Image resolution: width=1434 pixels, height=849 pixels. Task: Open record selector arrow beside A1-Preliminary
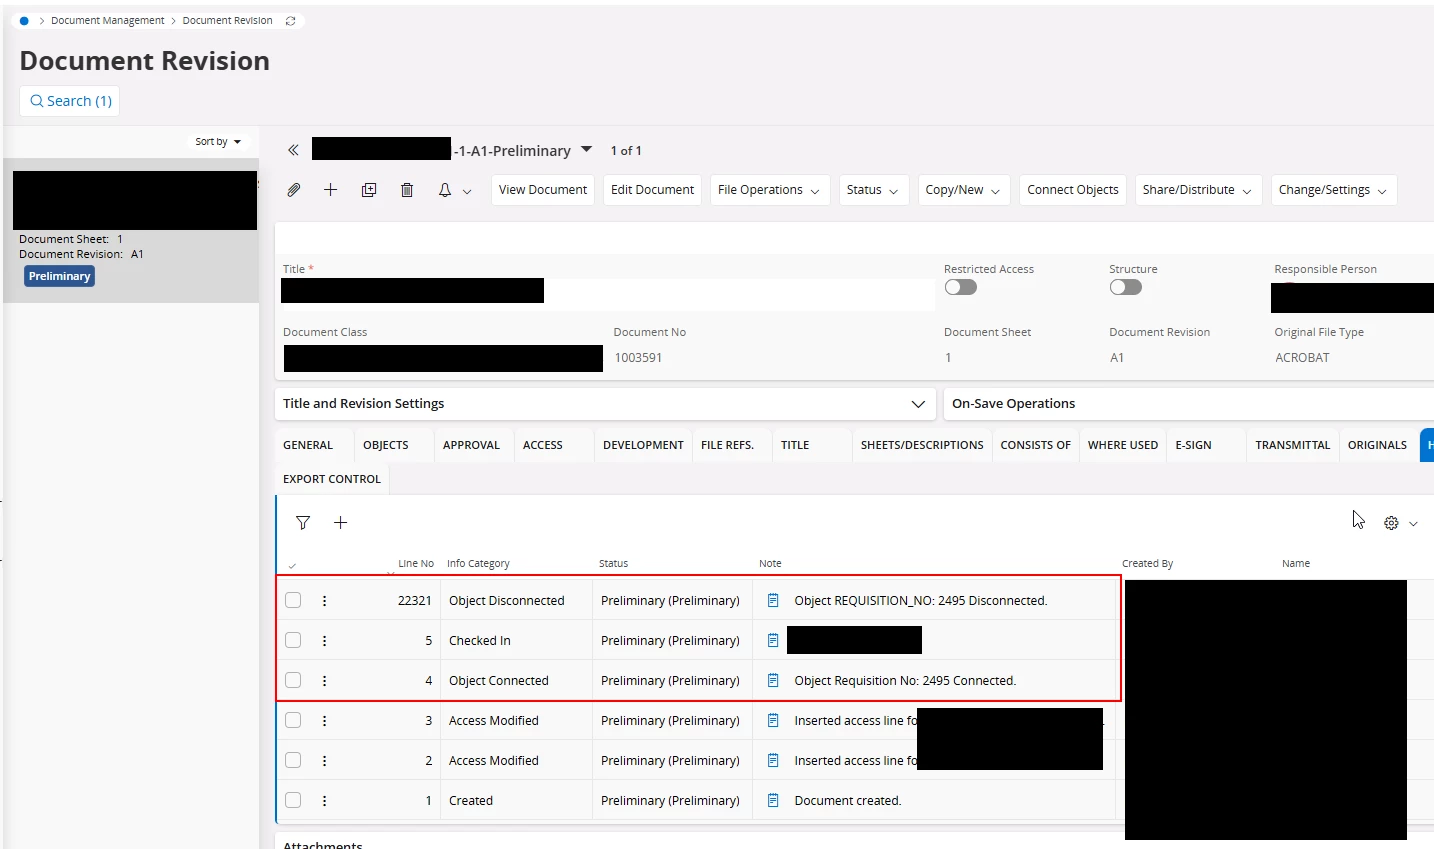click(x=587, y=150)
